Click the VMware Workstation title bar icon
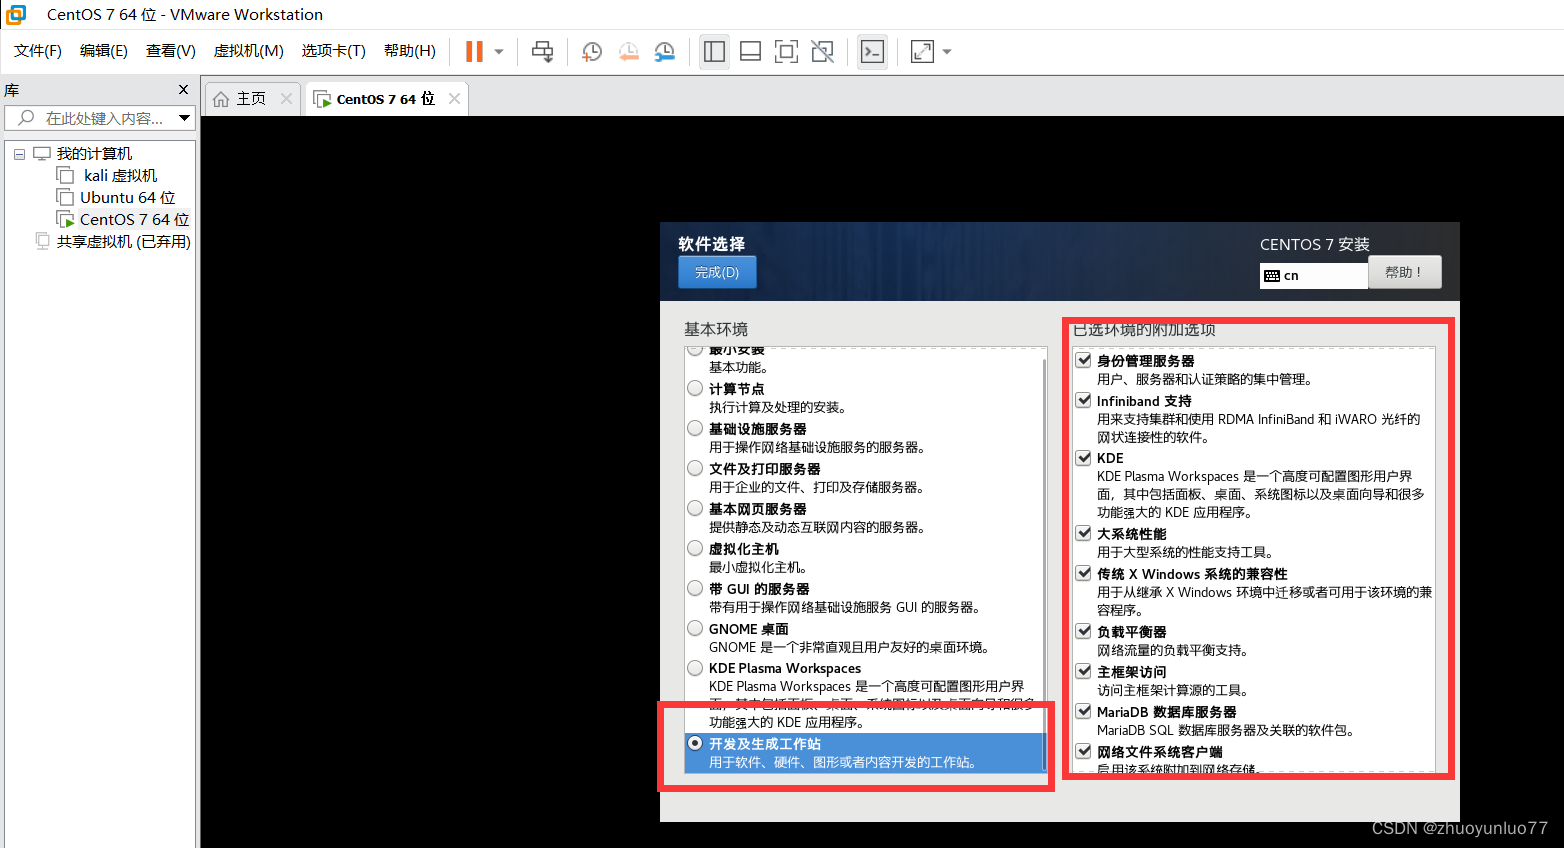The height and width of the screenshot is (848, 1564). coord(16,15)
